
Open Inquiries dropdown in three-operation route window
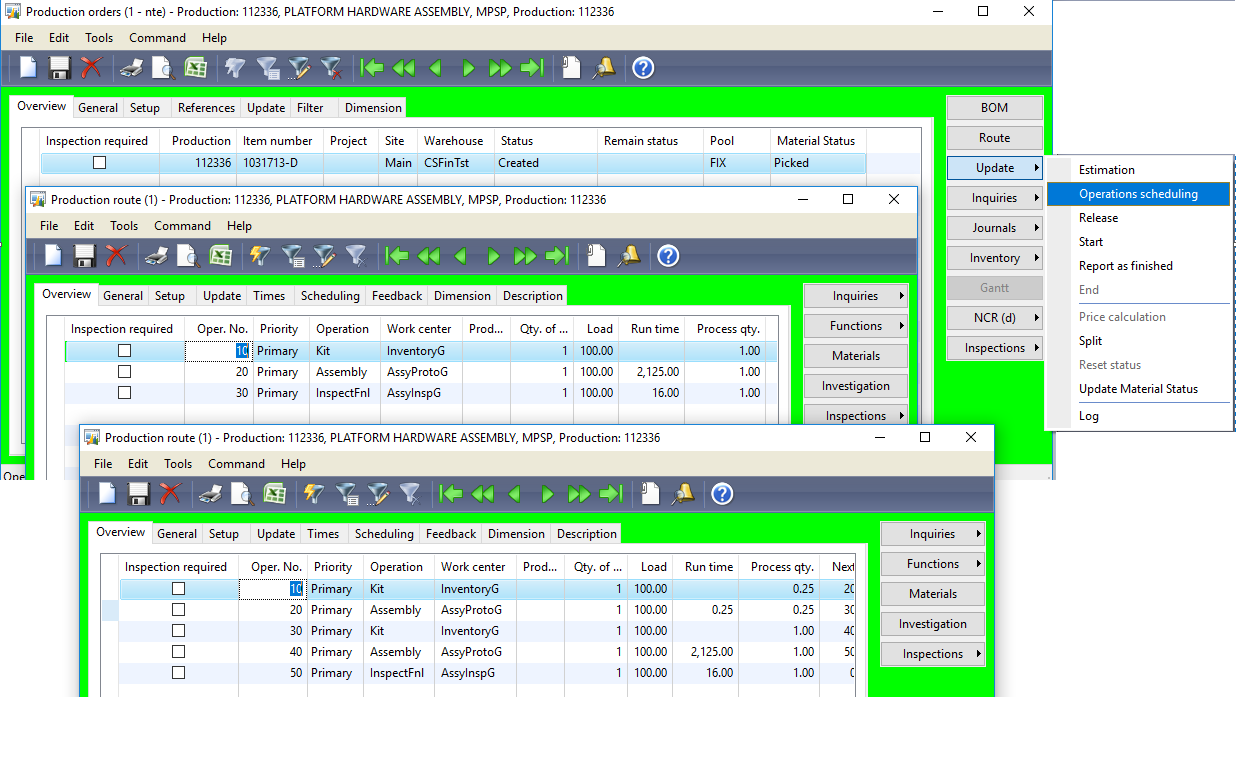coord(856,296)
